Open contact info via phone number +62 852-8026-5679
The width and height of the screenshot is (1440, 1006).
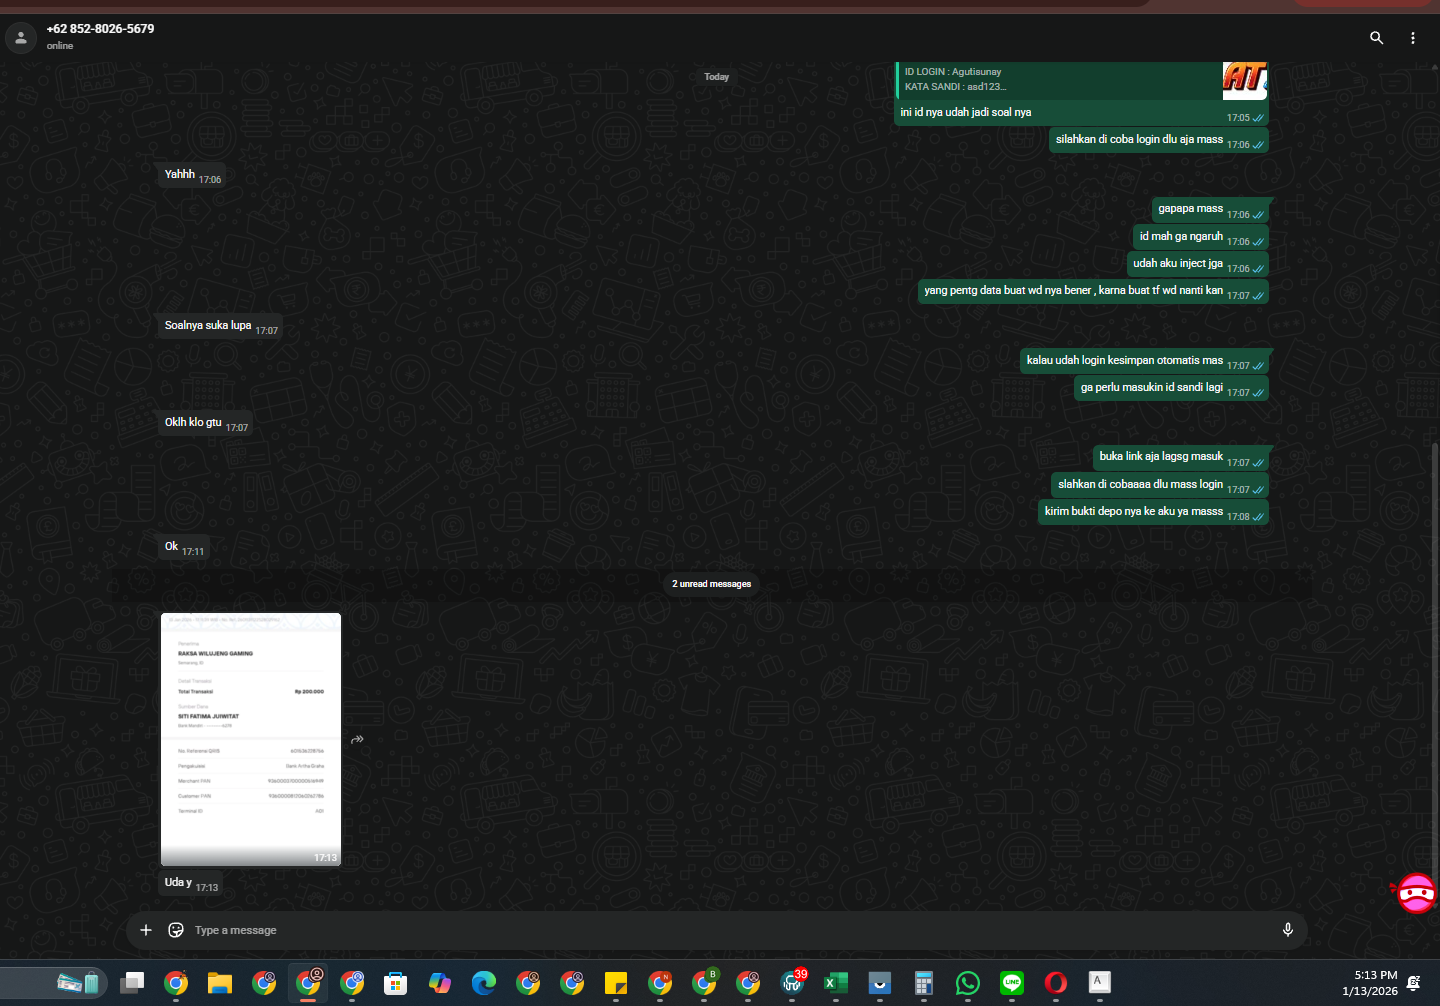100,29
